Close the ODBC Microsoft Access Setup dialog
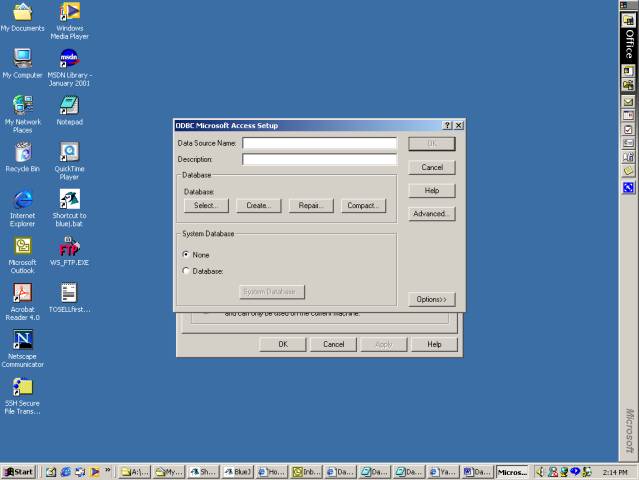The image size is (639, 480). coord(458,126)
